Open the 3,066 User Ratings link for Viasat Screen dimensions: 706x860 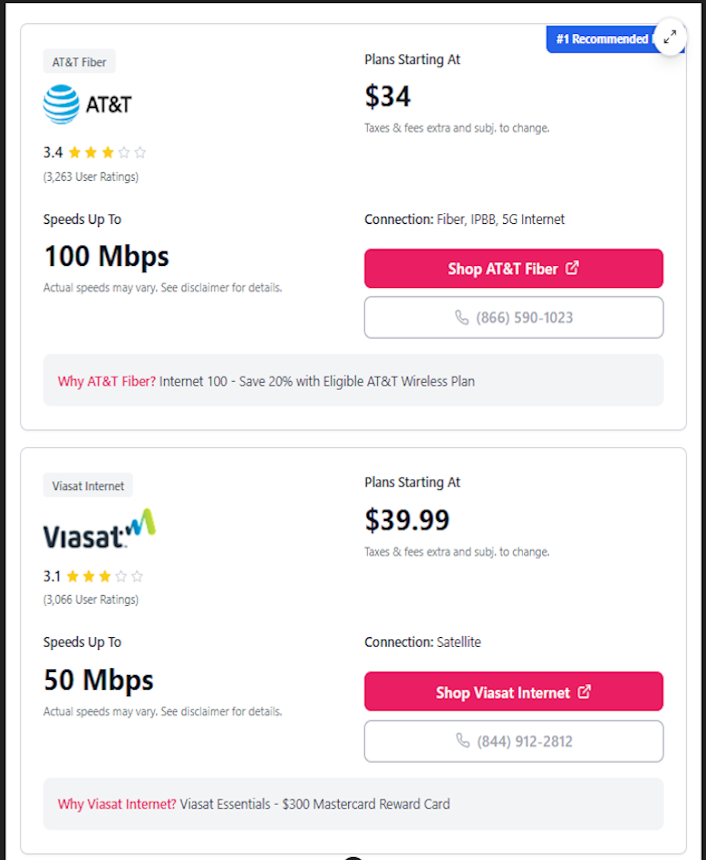coord(90,600)
